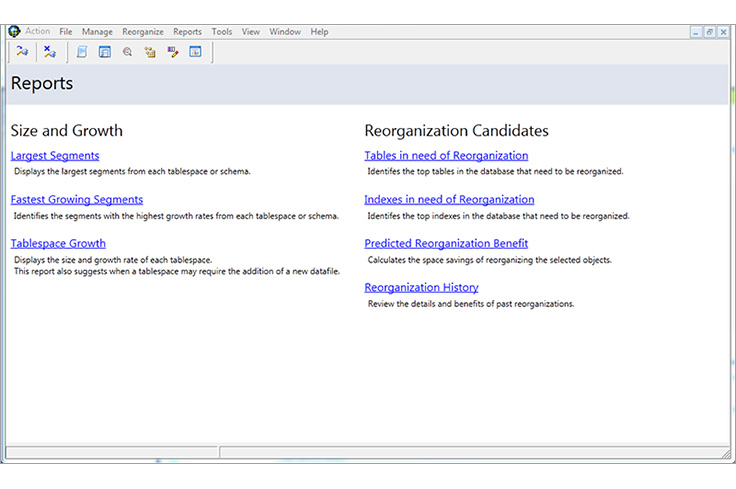Open the Action menu
This screenshot has width=736, height=489.
(x=38, y=31)
